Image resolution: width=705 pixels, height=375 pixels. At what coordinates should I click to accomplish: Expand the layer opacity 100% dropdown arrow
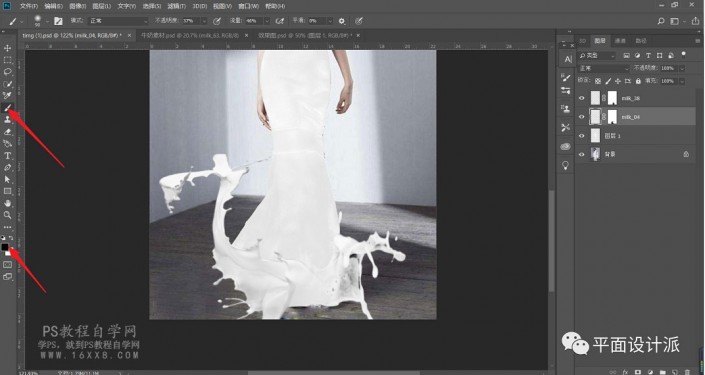[x=682, y=68]
